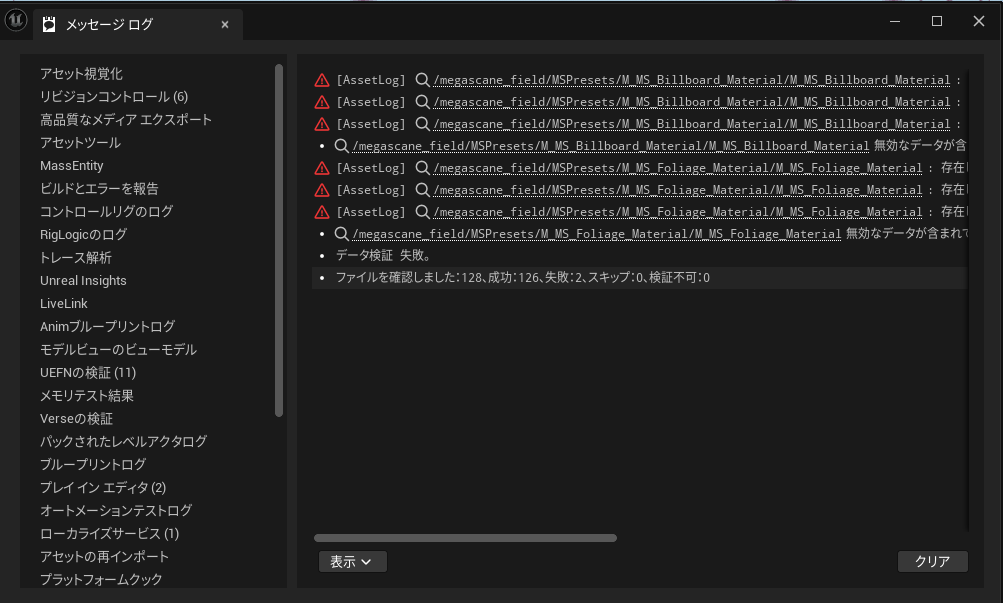Select ブループリントログ category
The width and height of the screenshot is (1003, 603).
tap(93, 465)
